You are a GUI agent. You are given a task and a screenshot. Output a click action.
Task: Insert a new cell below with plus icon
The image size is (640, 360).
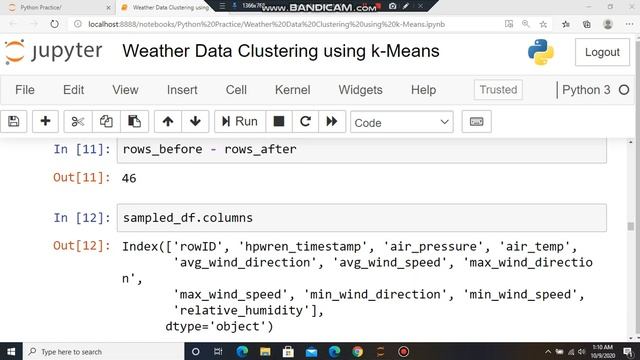(x=45, y=121)
